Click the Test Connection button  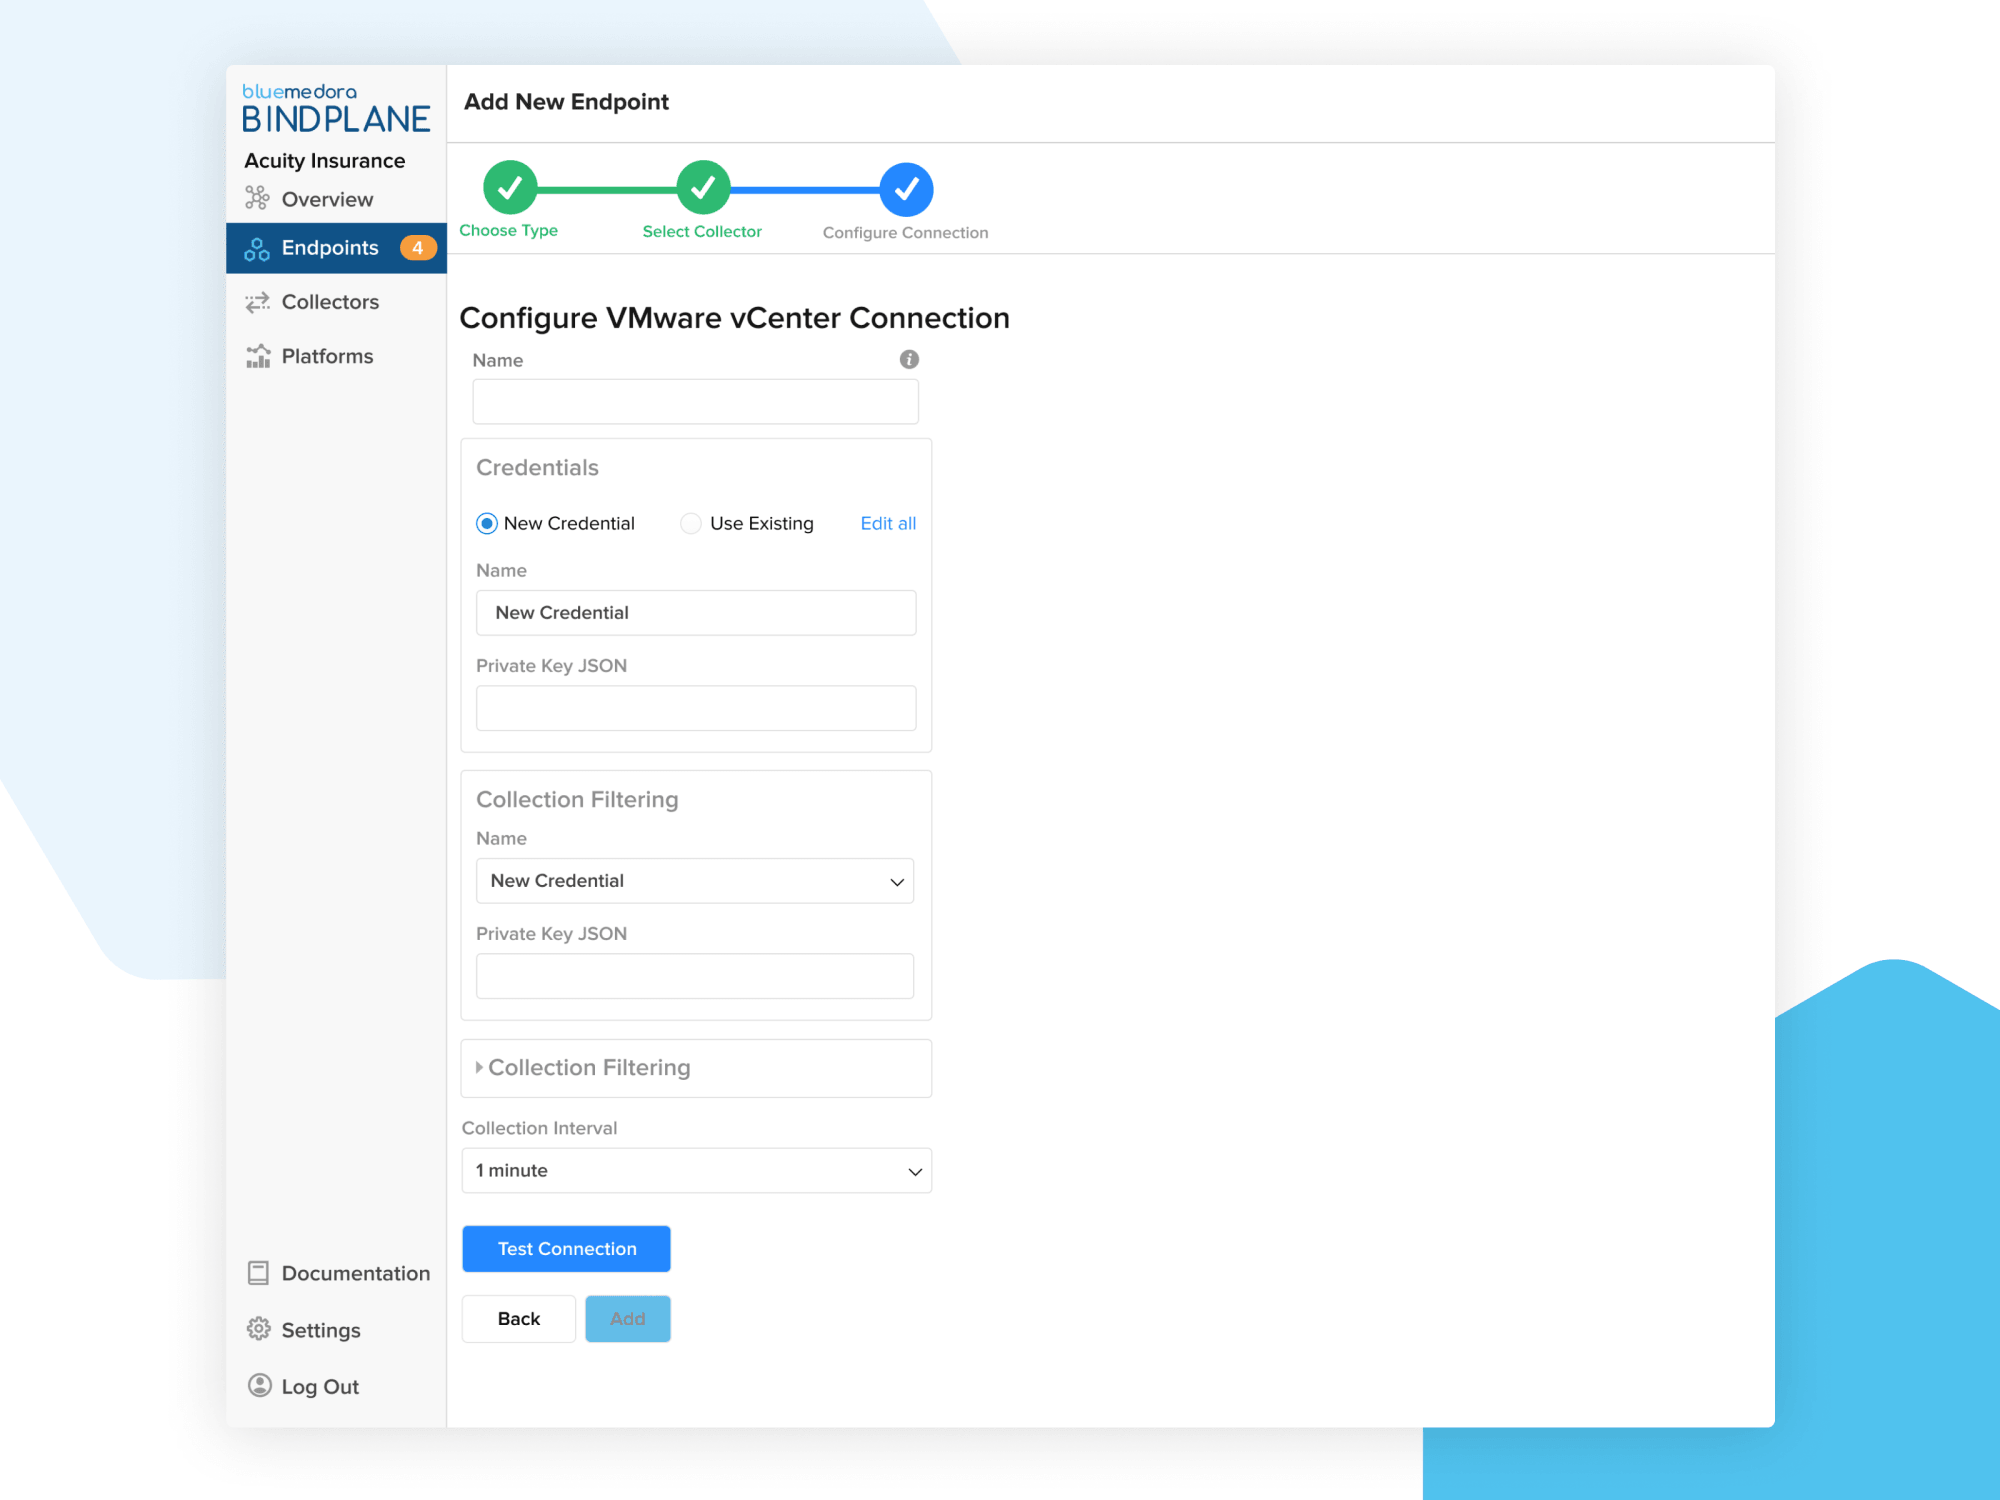click(x=566, y=1249)
